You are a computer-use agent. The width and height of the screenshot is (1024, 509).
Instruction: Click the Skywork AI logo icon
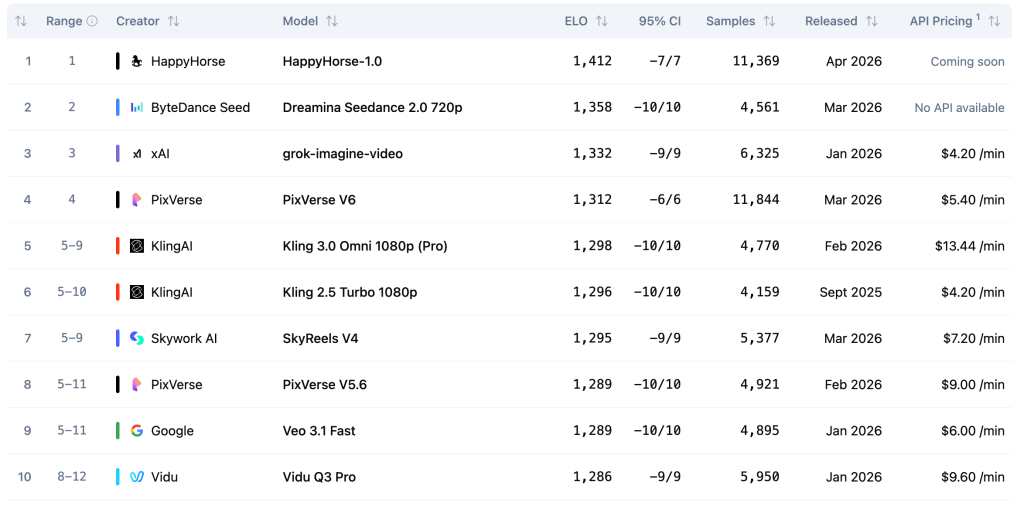(137, 339)
